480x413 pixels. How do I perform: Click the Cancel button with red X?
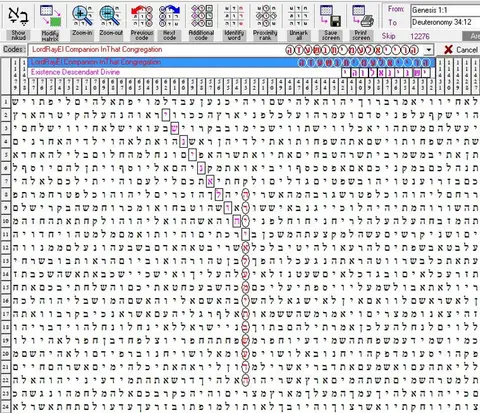tap(461, 50)
